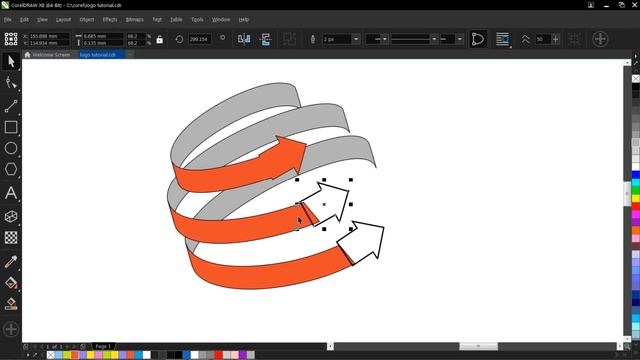The image size is (640, 360).
Task: Click the property bar plus button
Action: tap(600, 39)
